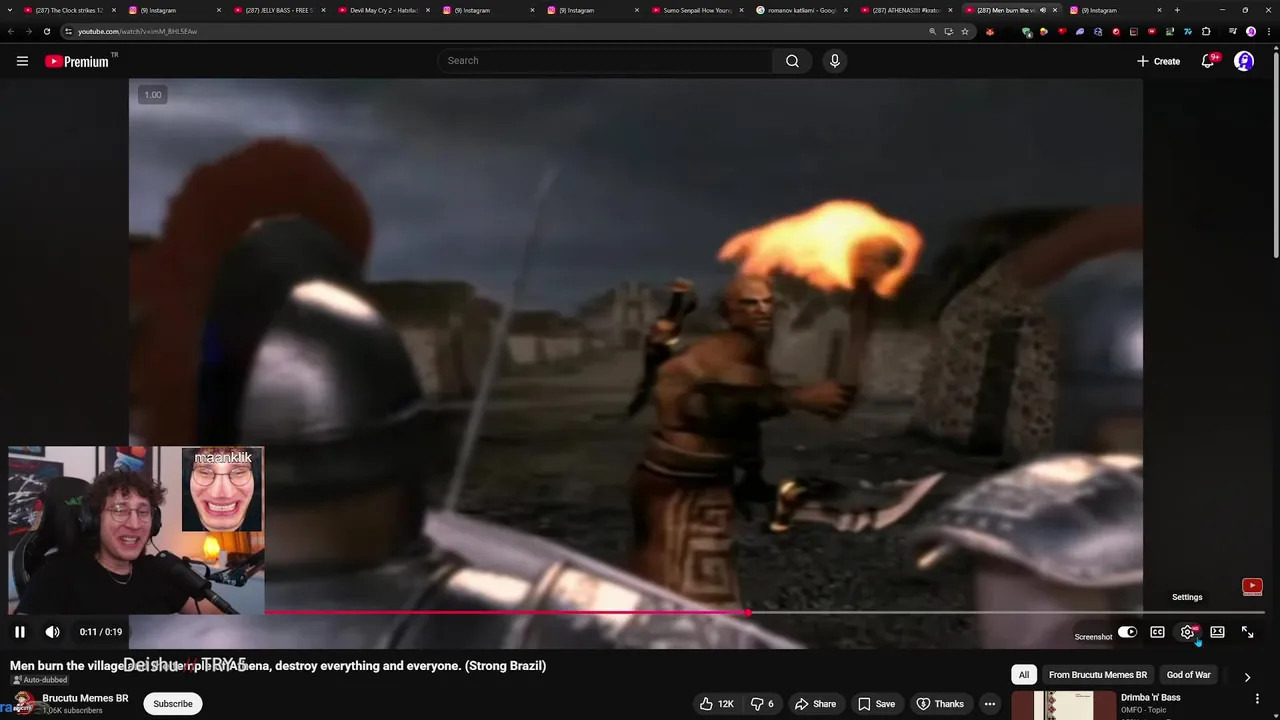Viewport: 1280px width, 720px height.
Task: Select the All filter chip
Action: (1024, 675)
